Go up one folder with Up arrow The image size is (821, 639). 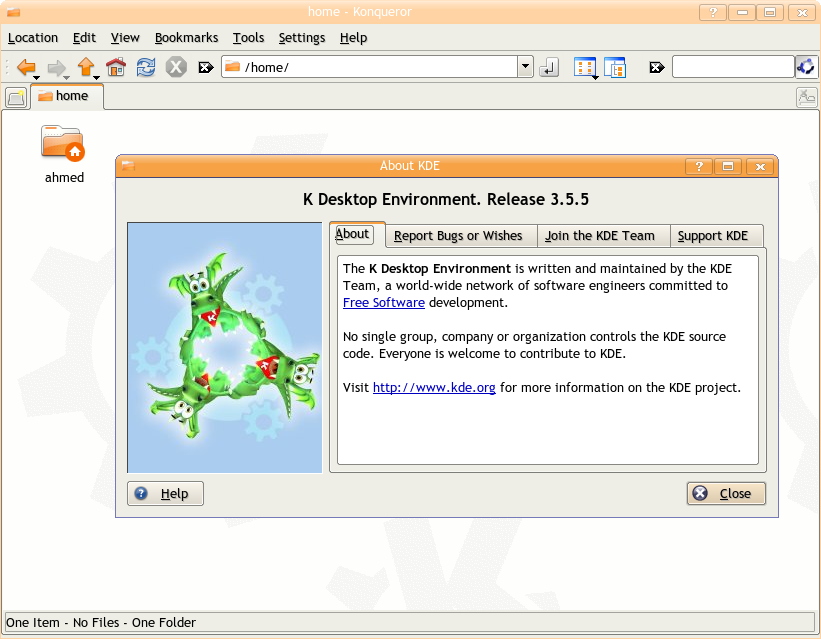86,67
